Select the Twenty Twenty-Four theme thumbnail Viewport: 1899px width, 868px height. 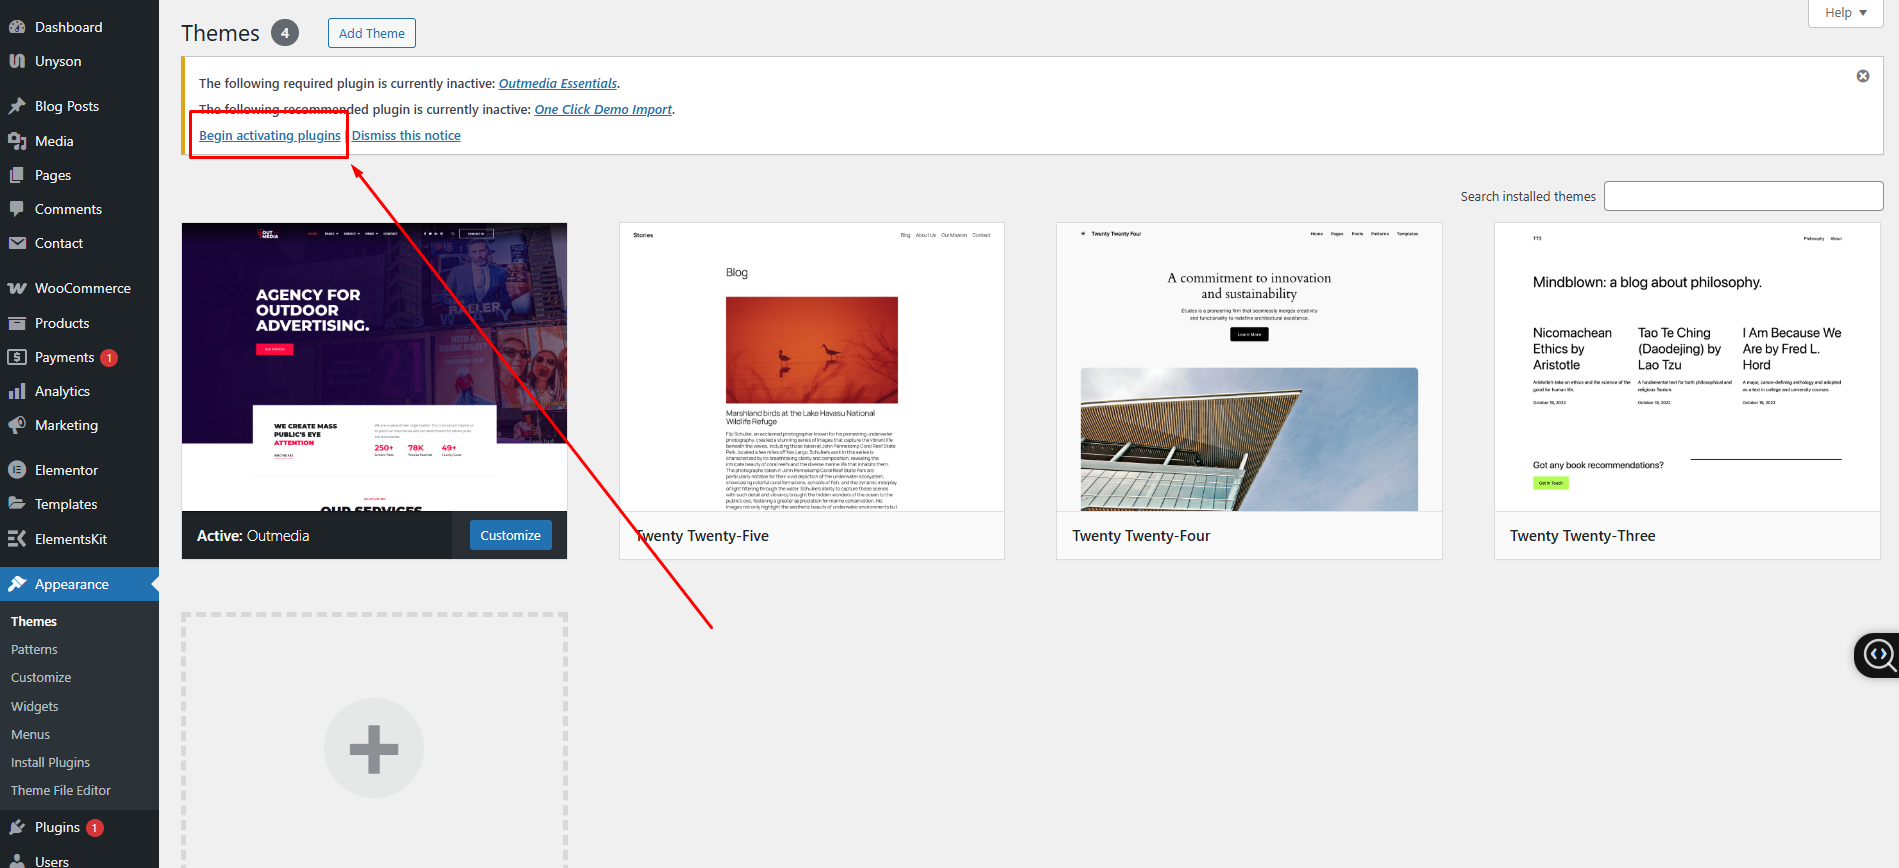[x=1249, y=367]
